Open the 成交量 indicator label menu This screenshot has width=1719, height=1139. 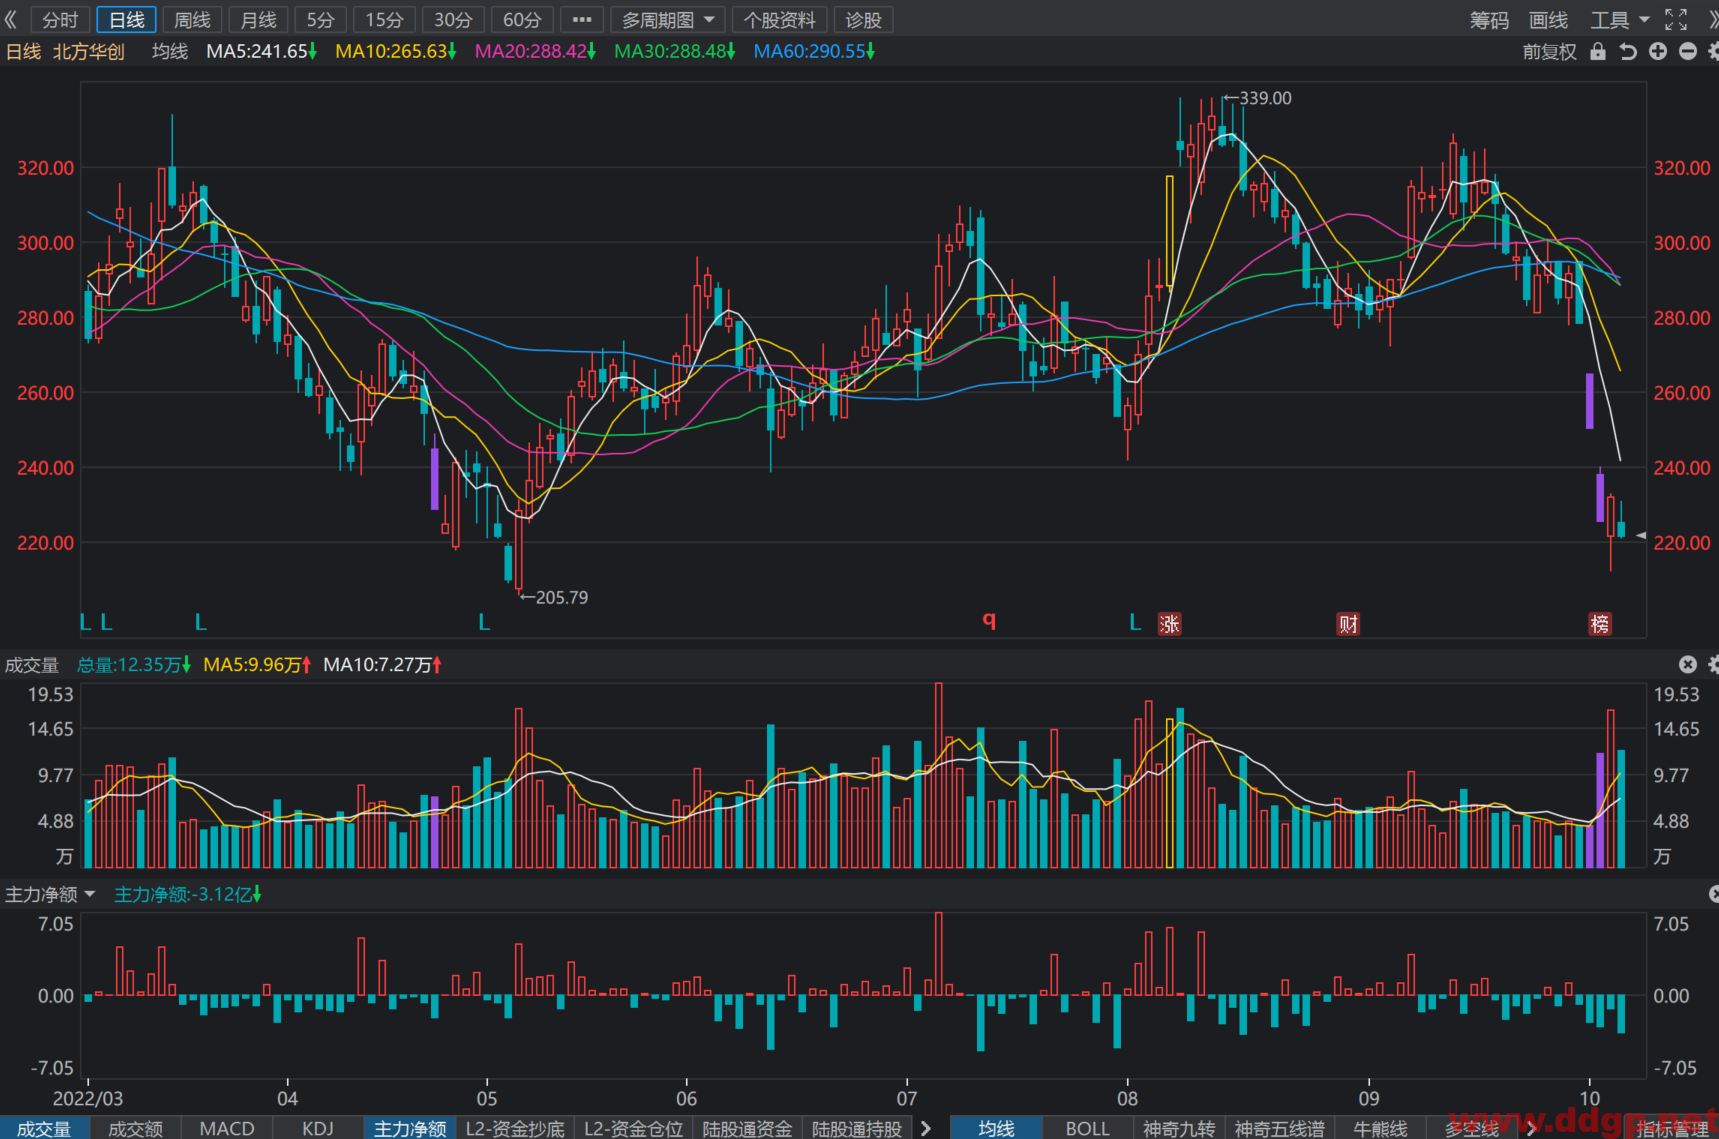tap(32, 665)
